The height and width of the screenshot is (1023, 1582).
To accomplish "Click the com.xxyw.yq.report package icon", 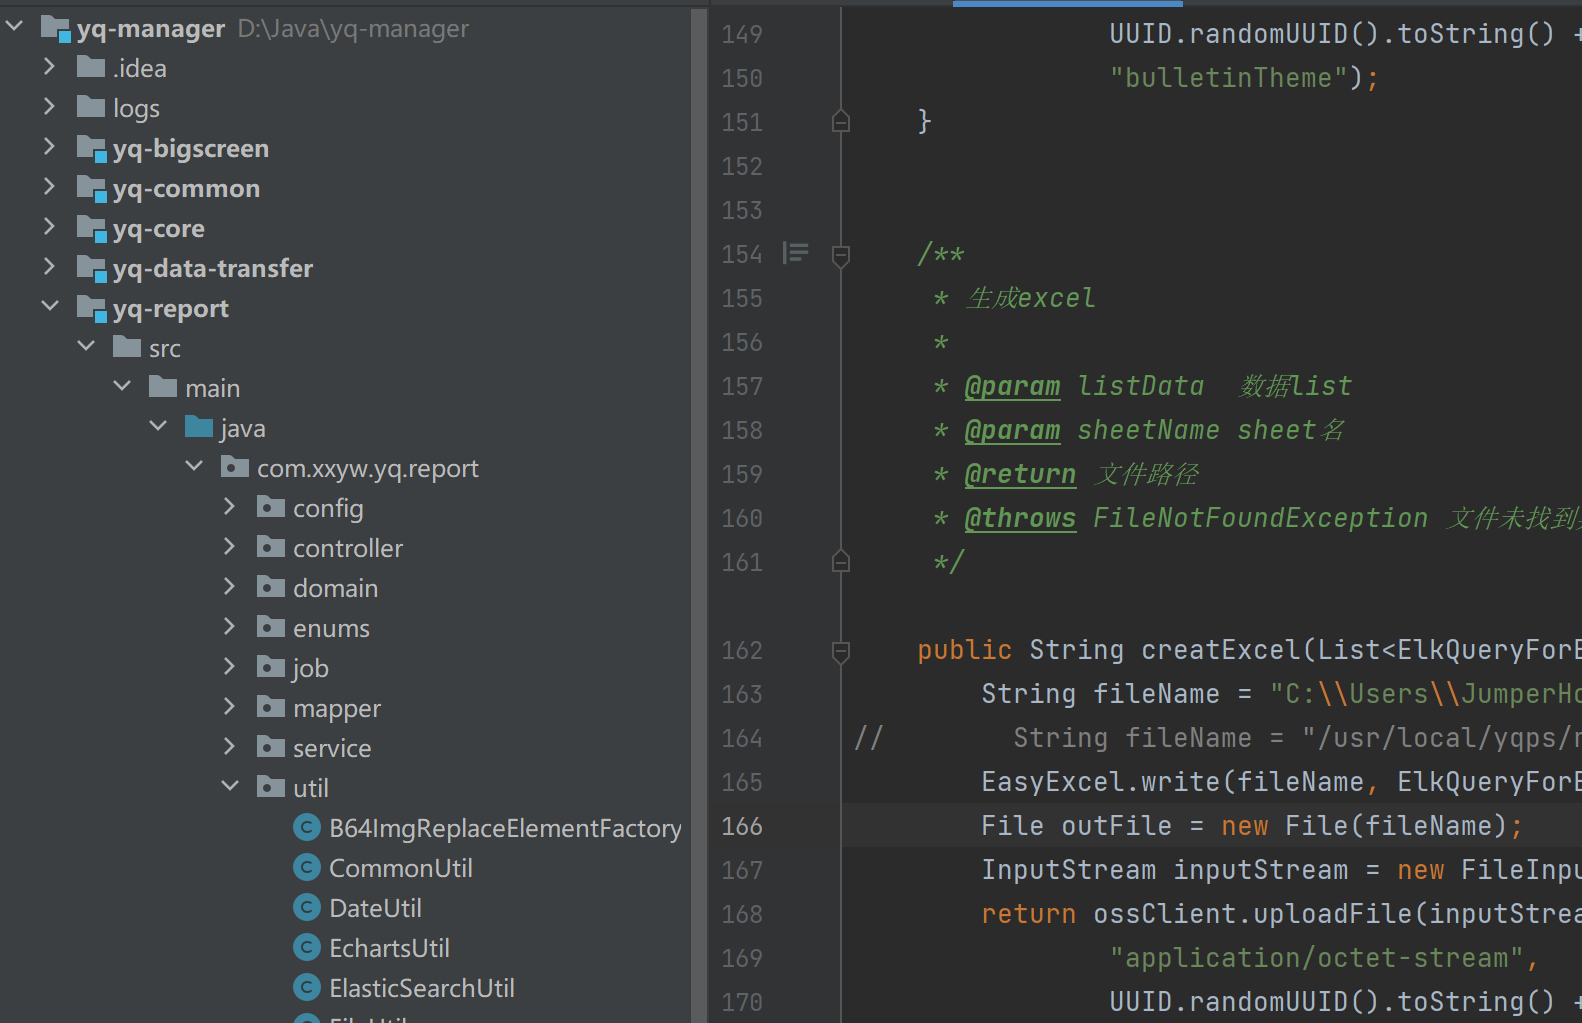I will coord(235,467).
